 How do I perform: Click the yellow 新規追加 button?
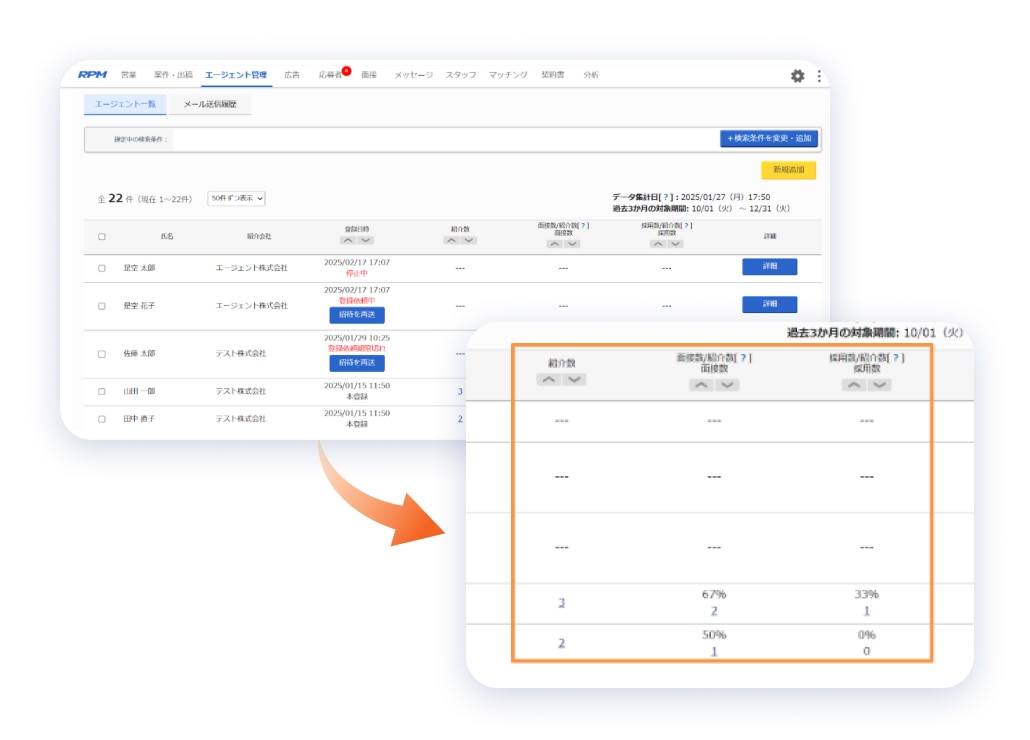point(788,170)
